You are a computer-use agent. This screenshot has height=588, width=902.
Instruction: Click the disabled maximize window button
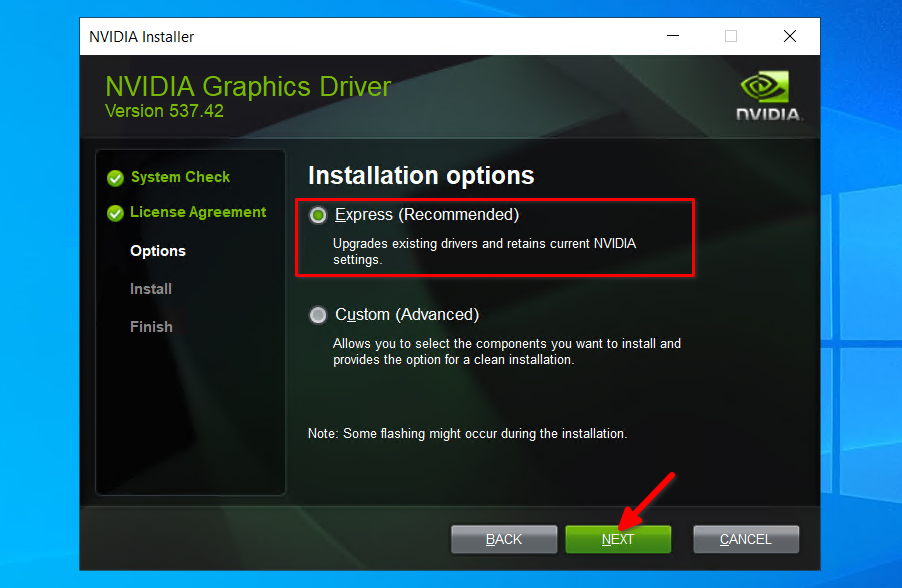click(x=731, y=36)
